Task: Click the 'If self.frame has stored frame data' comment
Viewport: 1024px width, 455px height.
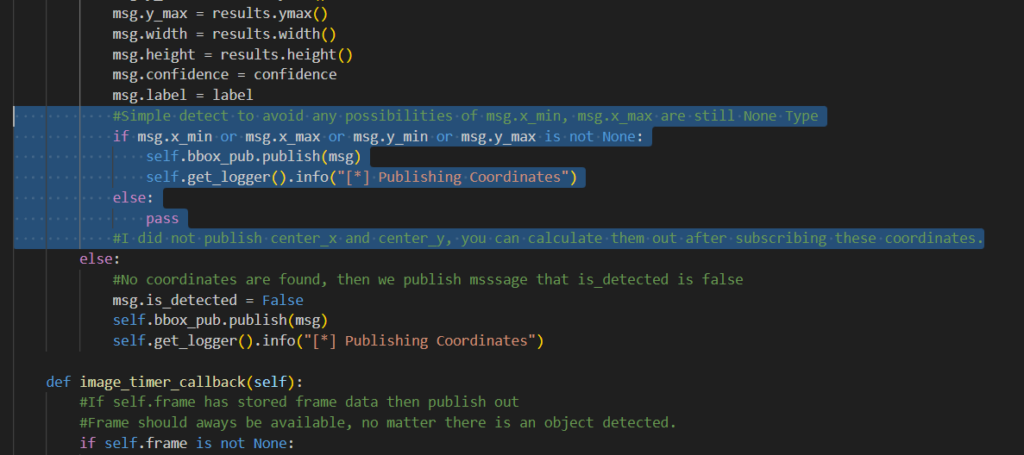Action: (x=299, y=402)
